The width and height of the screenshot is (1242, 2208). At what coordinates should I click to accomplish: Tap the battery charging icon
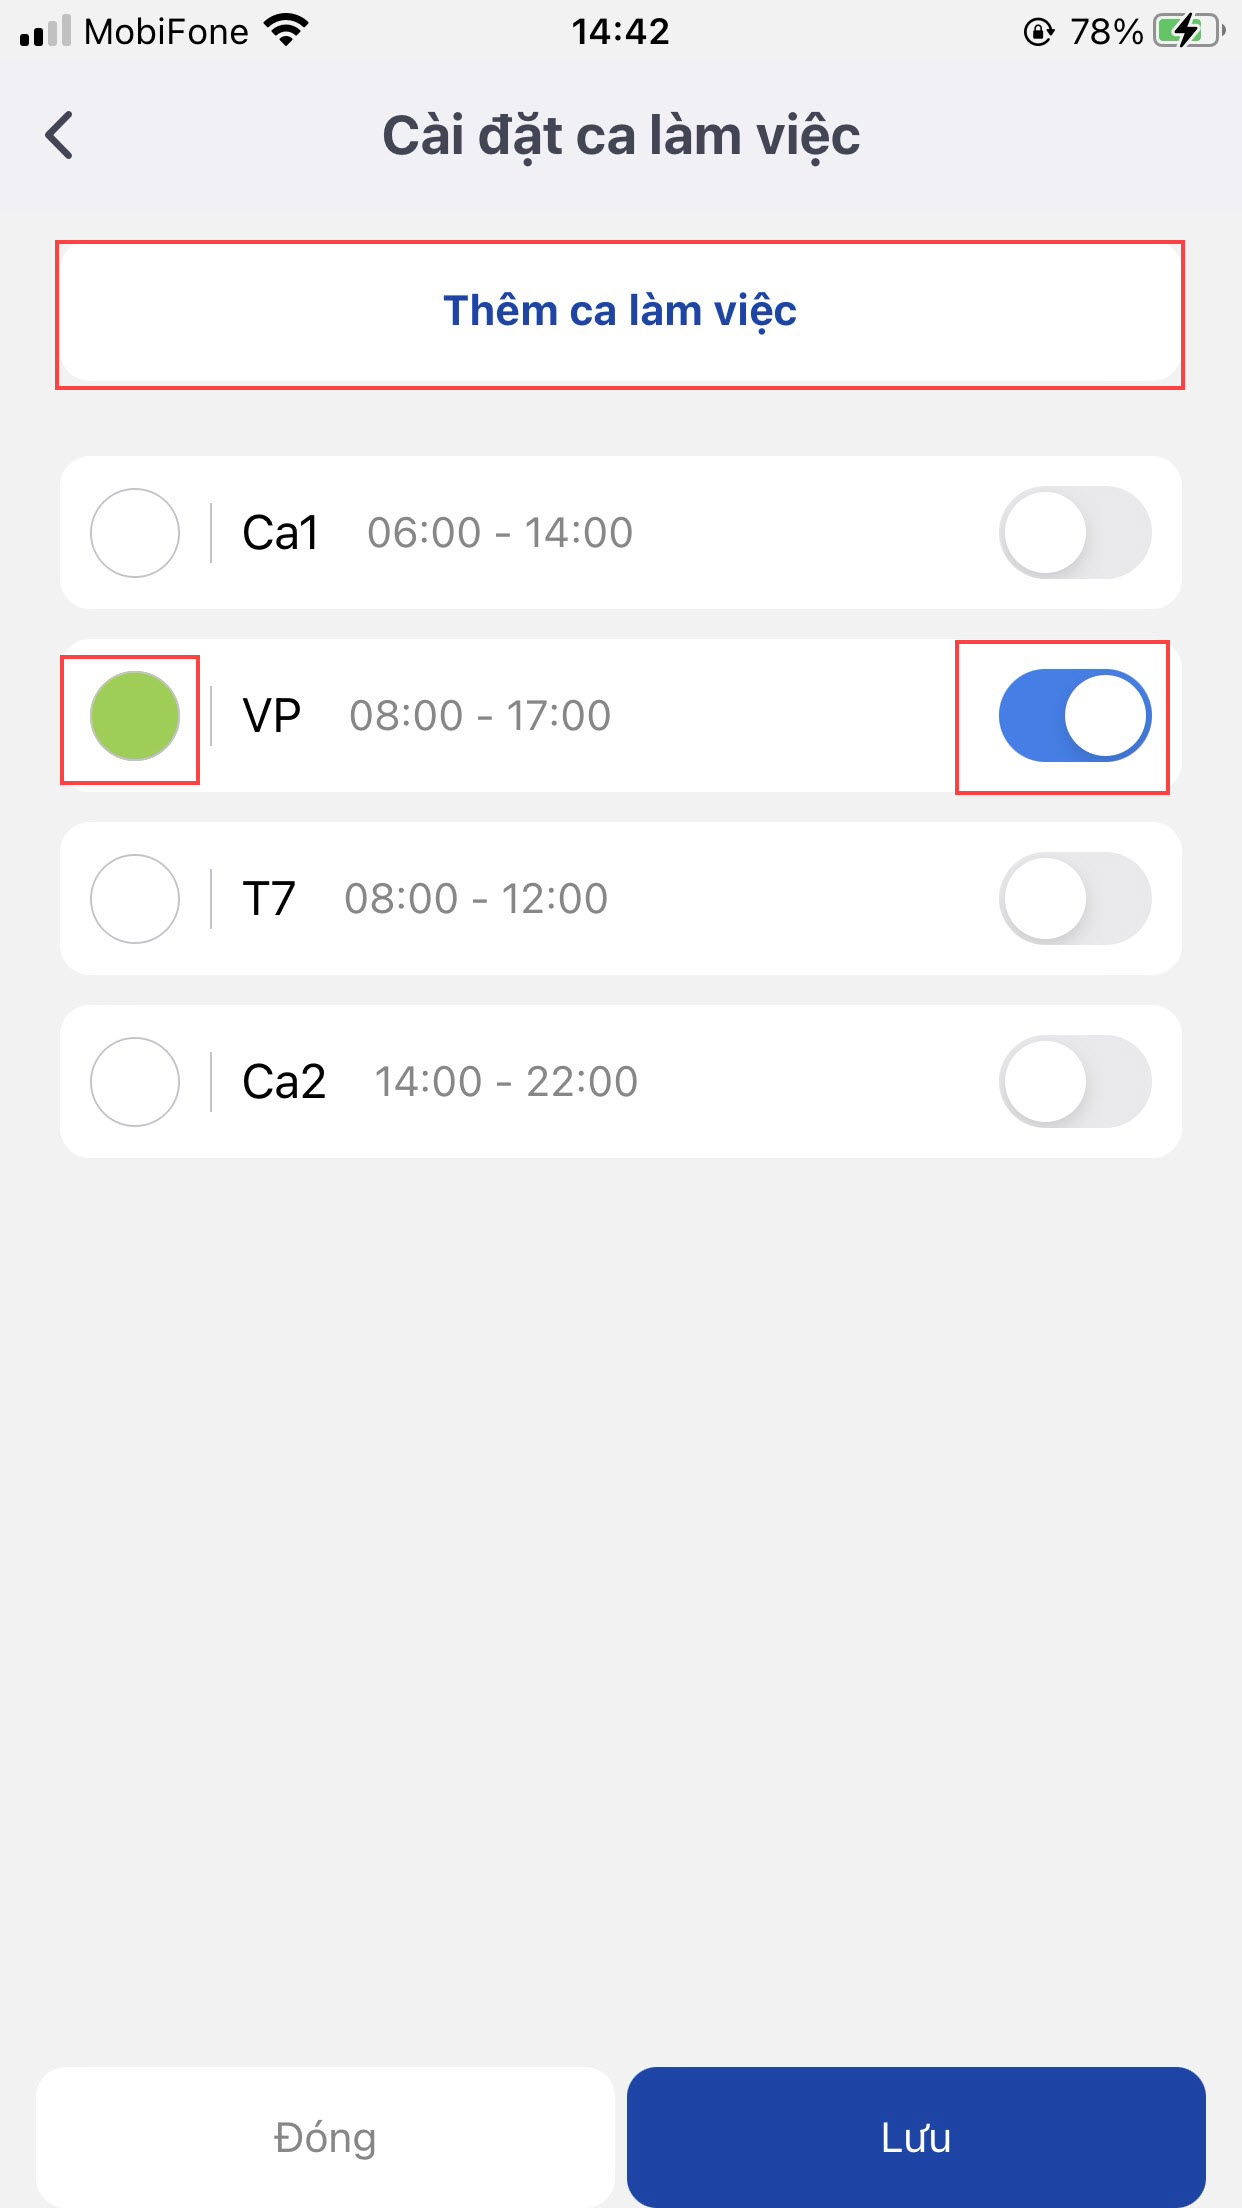click(x=1188, y=31)
